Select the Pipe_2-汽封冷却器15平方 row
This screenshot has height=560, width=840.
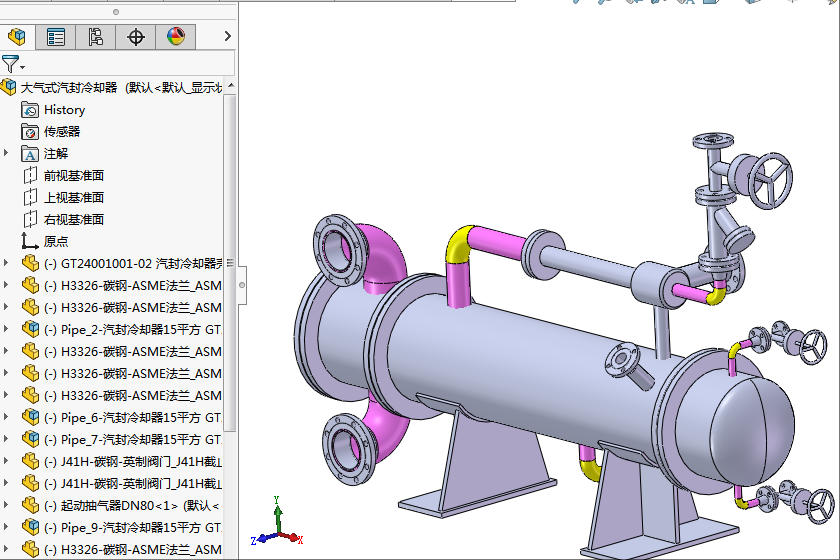(x=133, y=330)
